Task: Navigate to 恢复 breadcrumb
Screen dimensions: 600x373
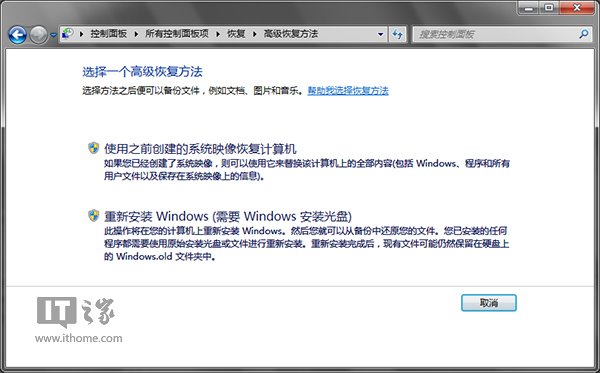Action: [236, 34]
